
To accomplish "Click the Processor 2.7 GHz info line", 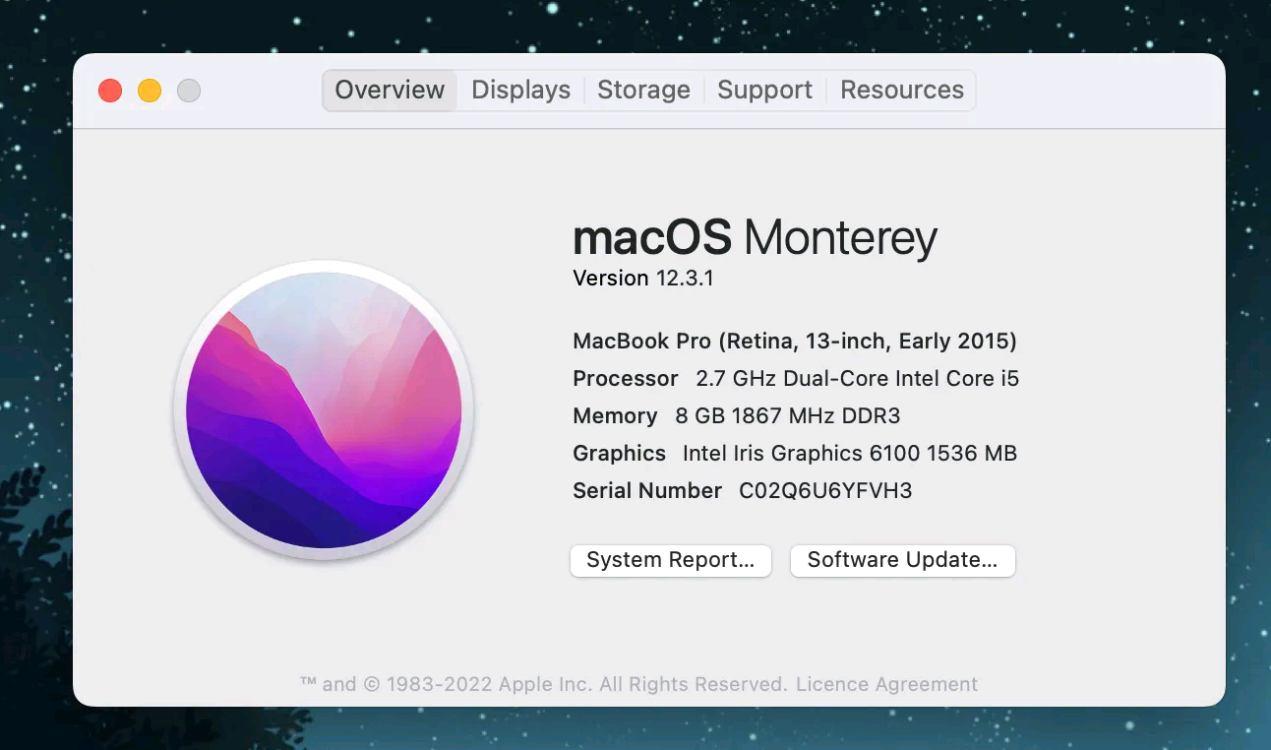I will coord(795,379).
